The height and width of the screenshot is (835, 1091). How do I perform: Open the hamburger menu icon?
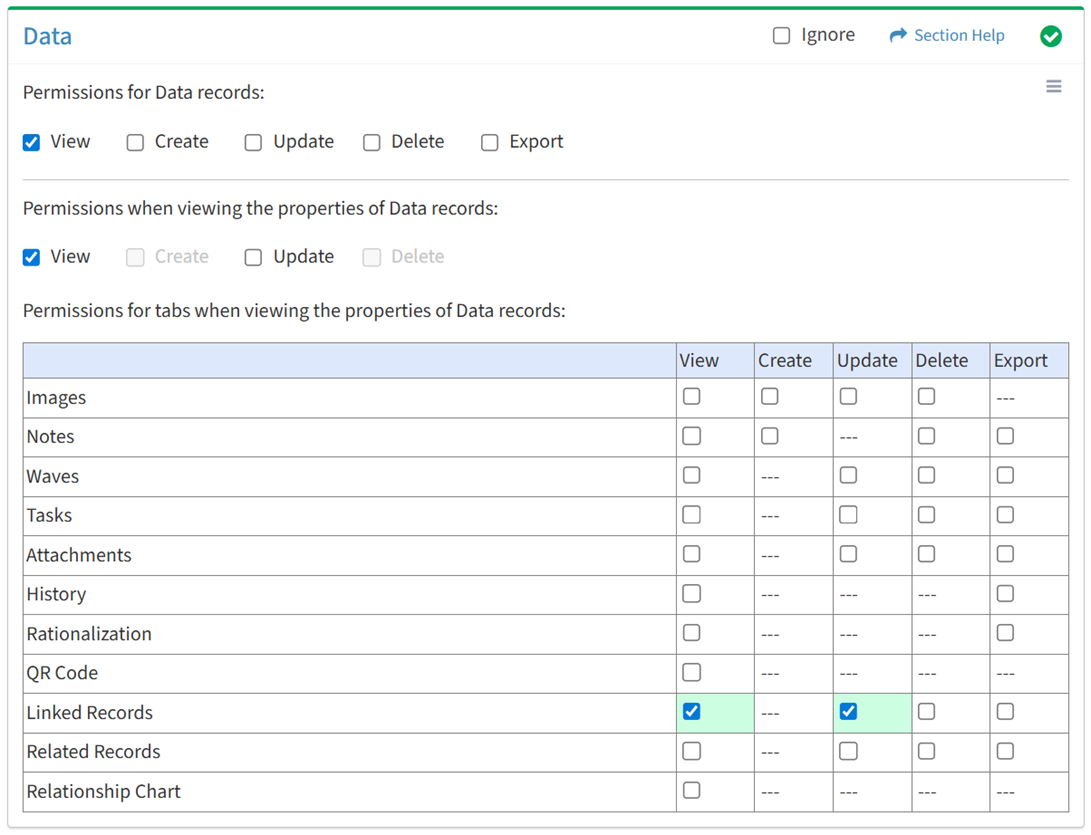tap(1053, 87)
